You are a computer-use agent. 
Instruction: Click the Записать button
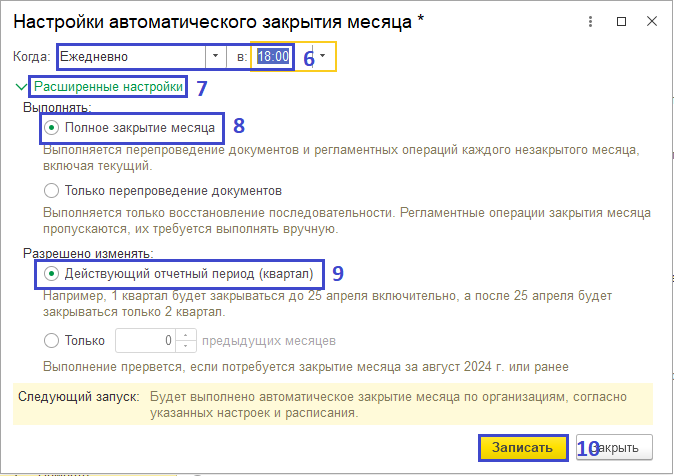[x=522, y=448]
